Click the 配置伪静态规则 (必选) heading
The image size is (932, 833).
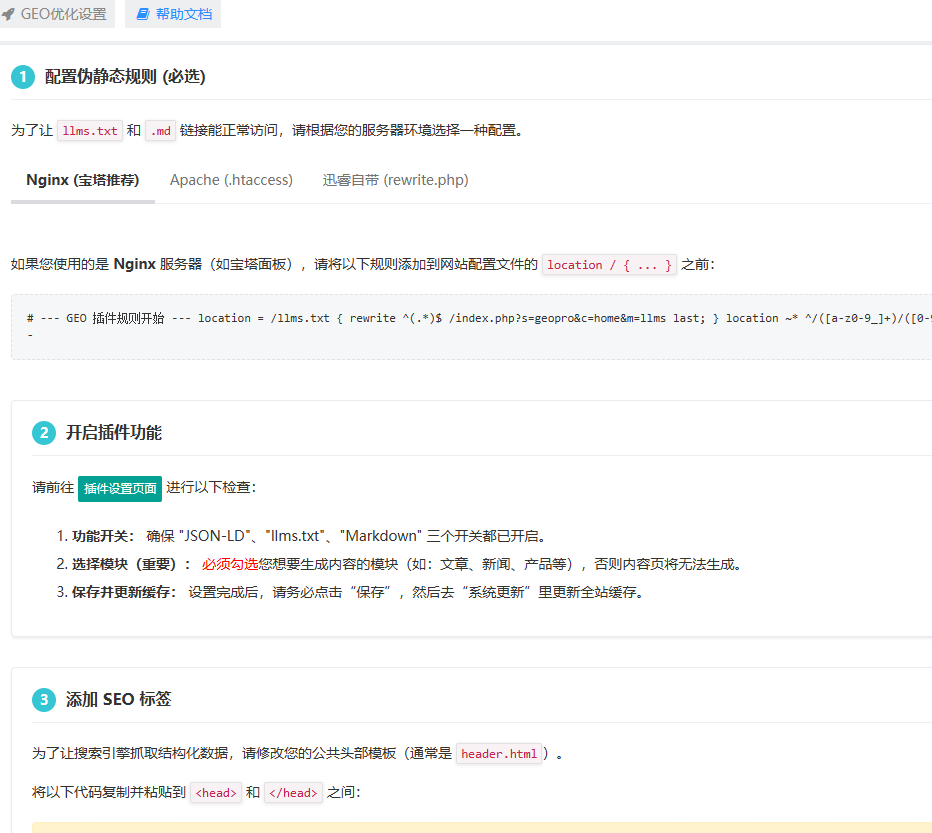tap(125, 77)
